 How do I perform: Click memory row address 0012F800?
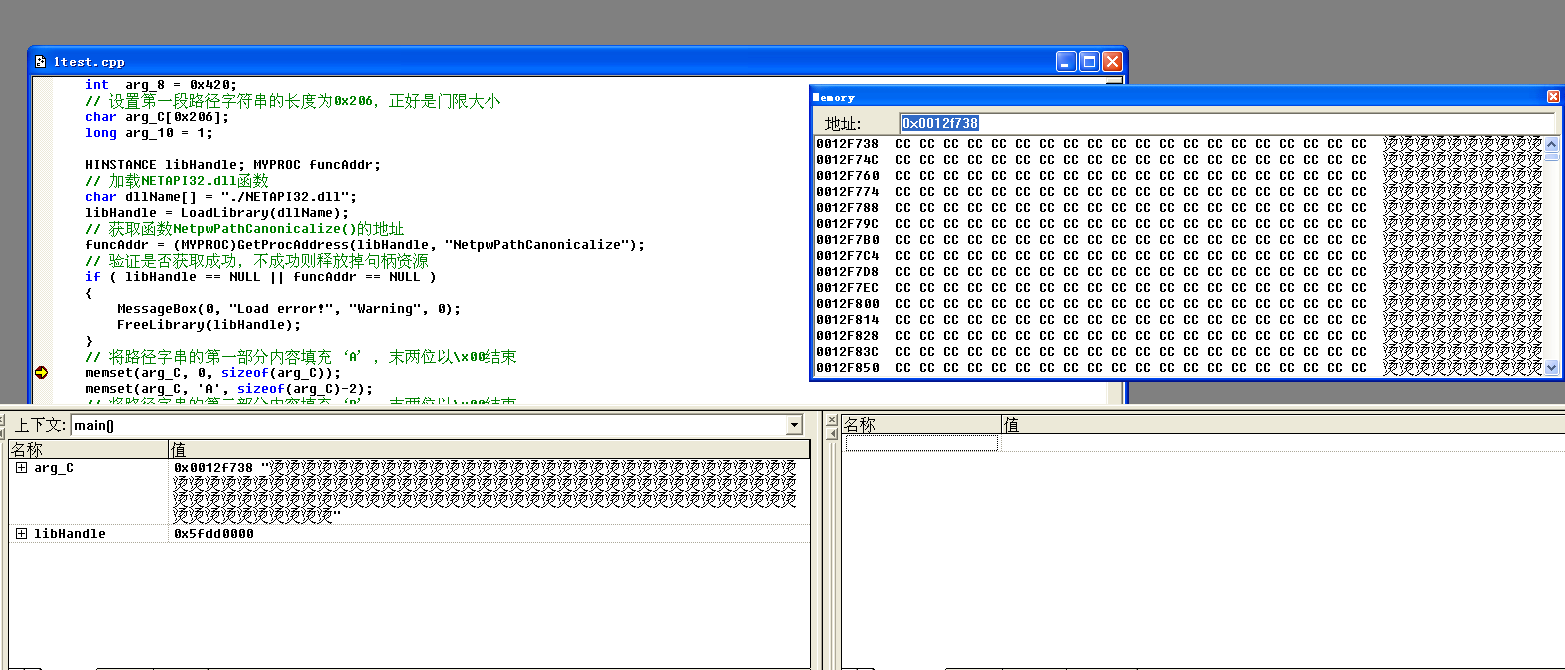tap(848, 304)
